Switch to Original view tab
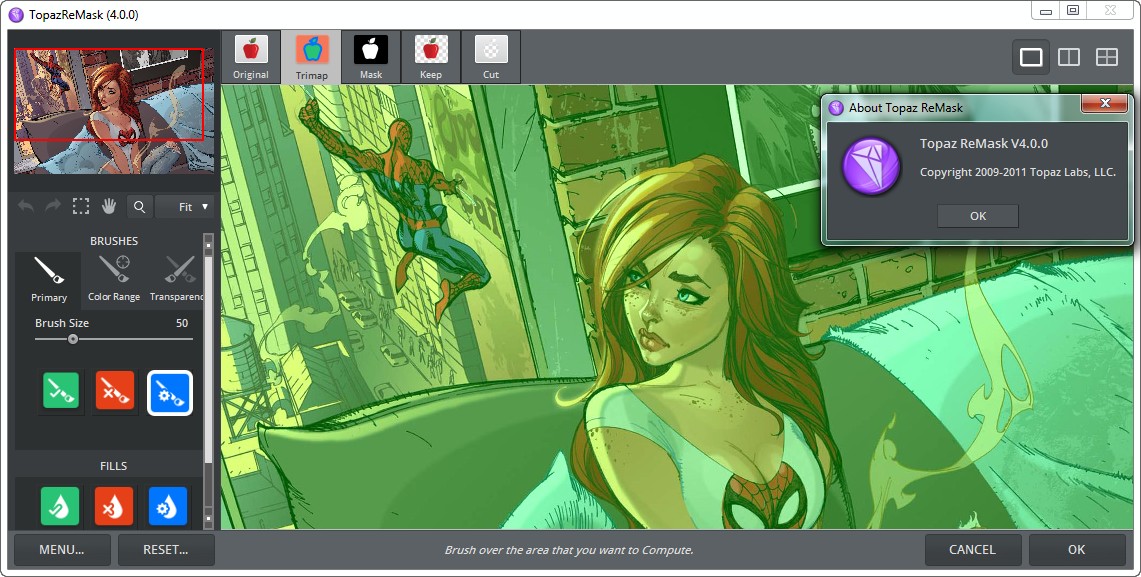Viewport: 1141px width, 577px height. pyautogui.click(x=251, y=57)
